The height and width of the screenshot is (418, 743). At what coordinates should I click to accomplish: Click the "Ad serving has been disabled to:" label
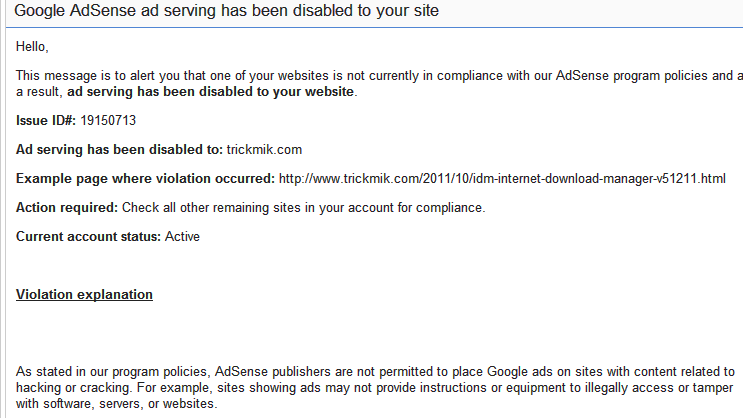119,150
